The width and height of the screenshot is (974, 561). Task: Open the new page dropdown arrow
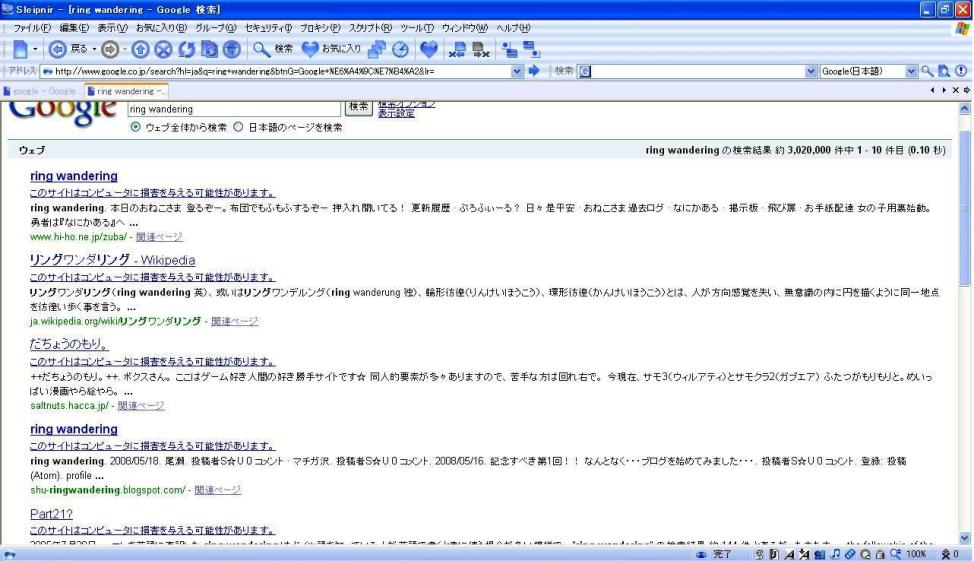click(x=35, y=49)
